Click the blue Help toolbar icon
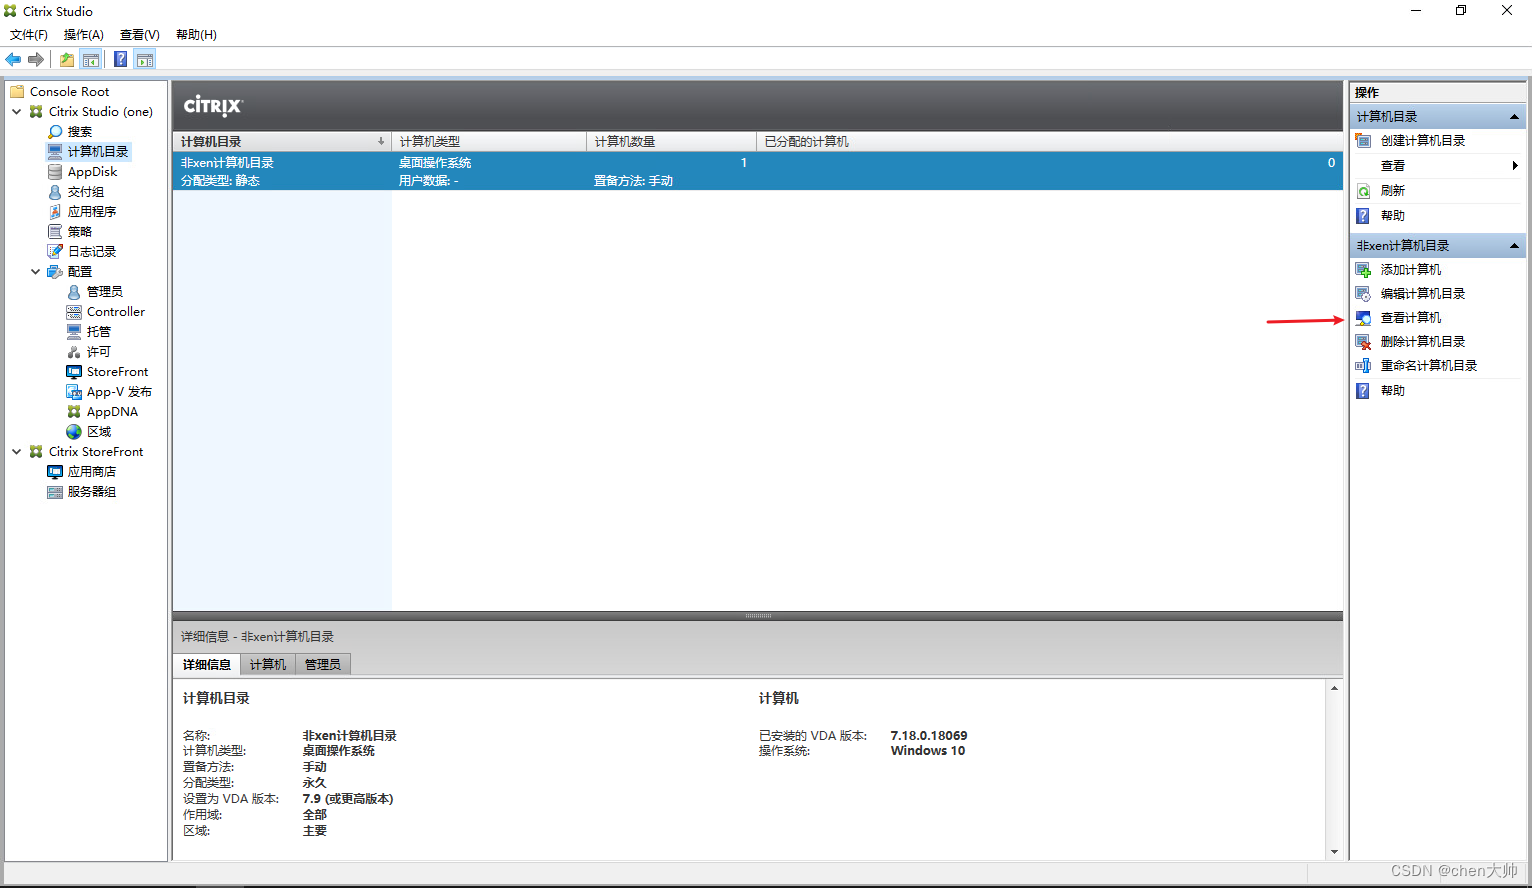1532x888 pixels. [121, 60]
